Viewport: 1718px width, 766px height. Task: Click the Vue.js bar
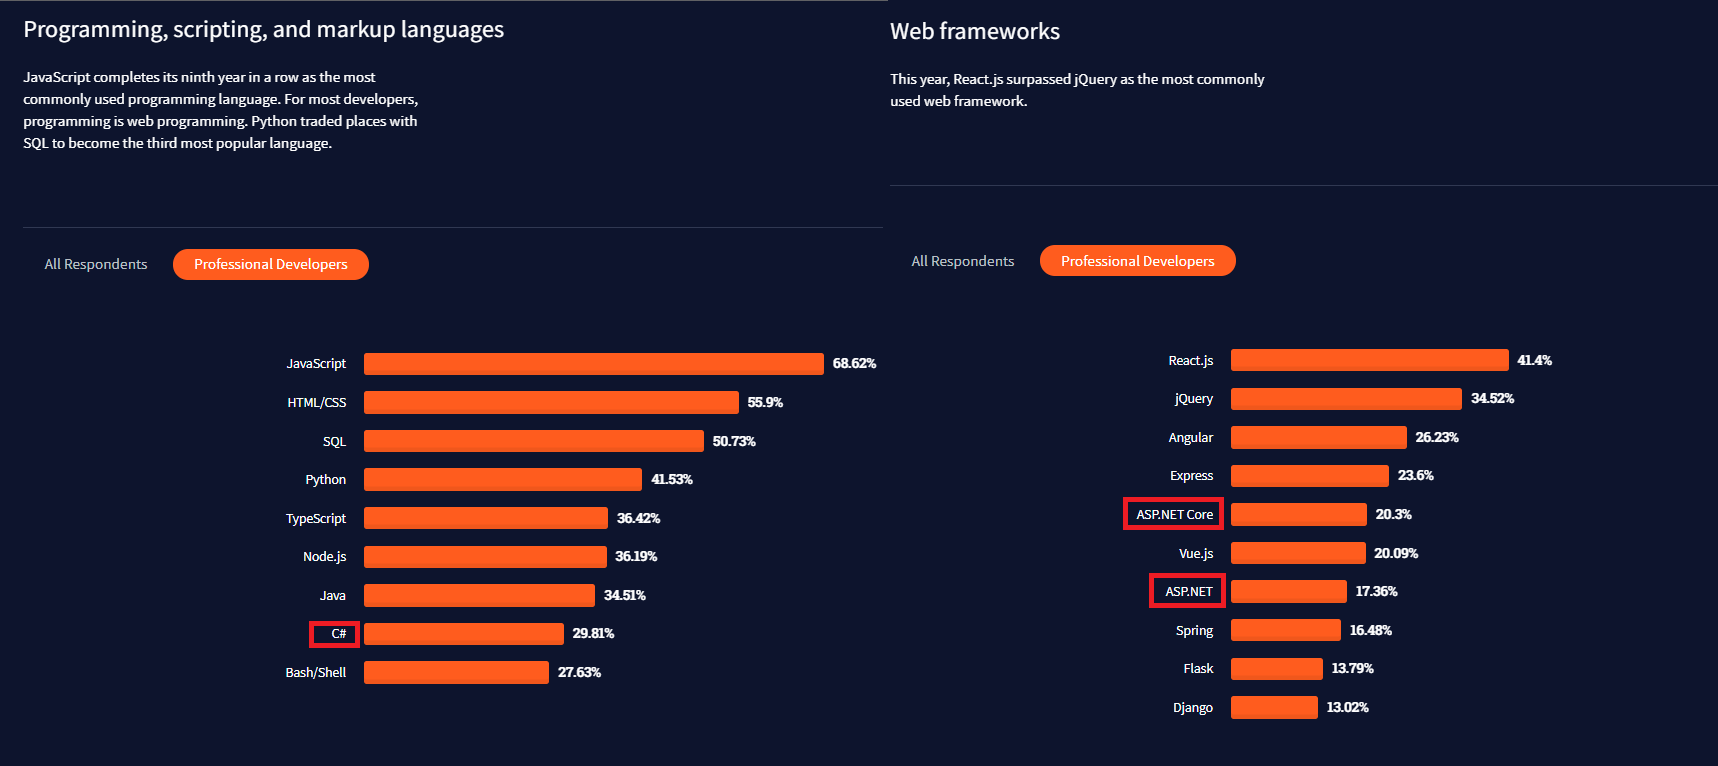point(1297,553)
